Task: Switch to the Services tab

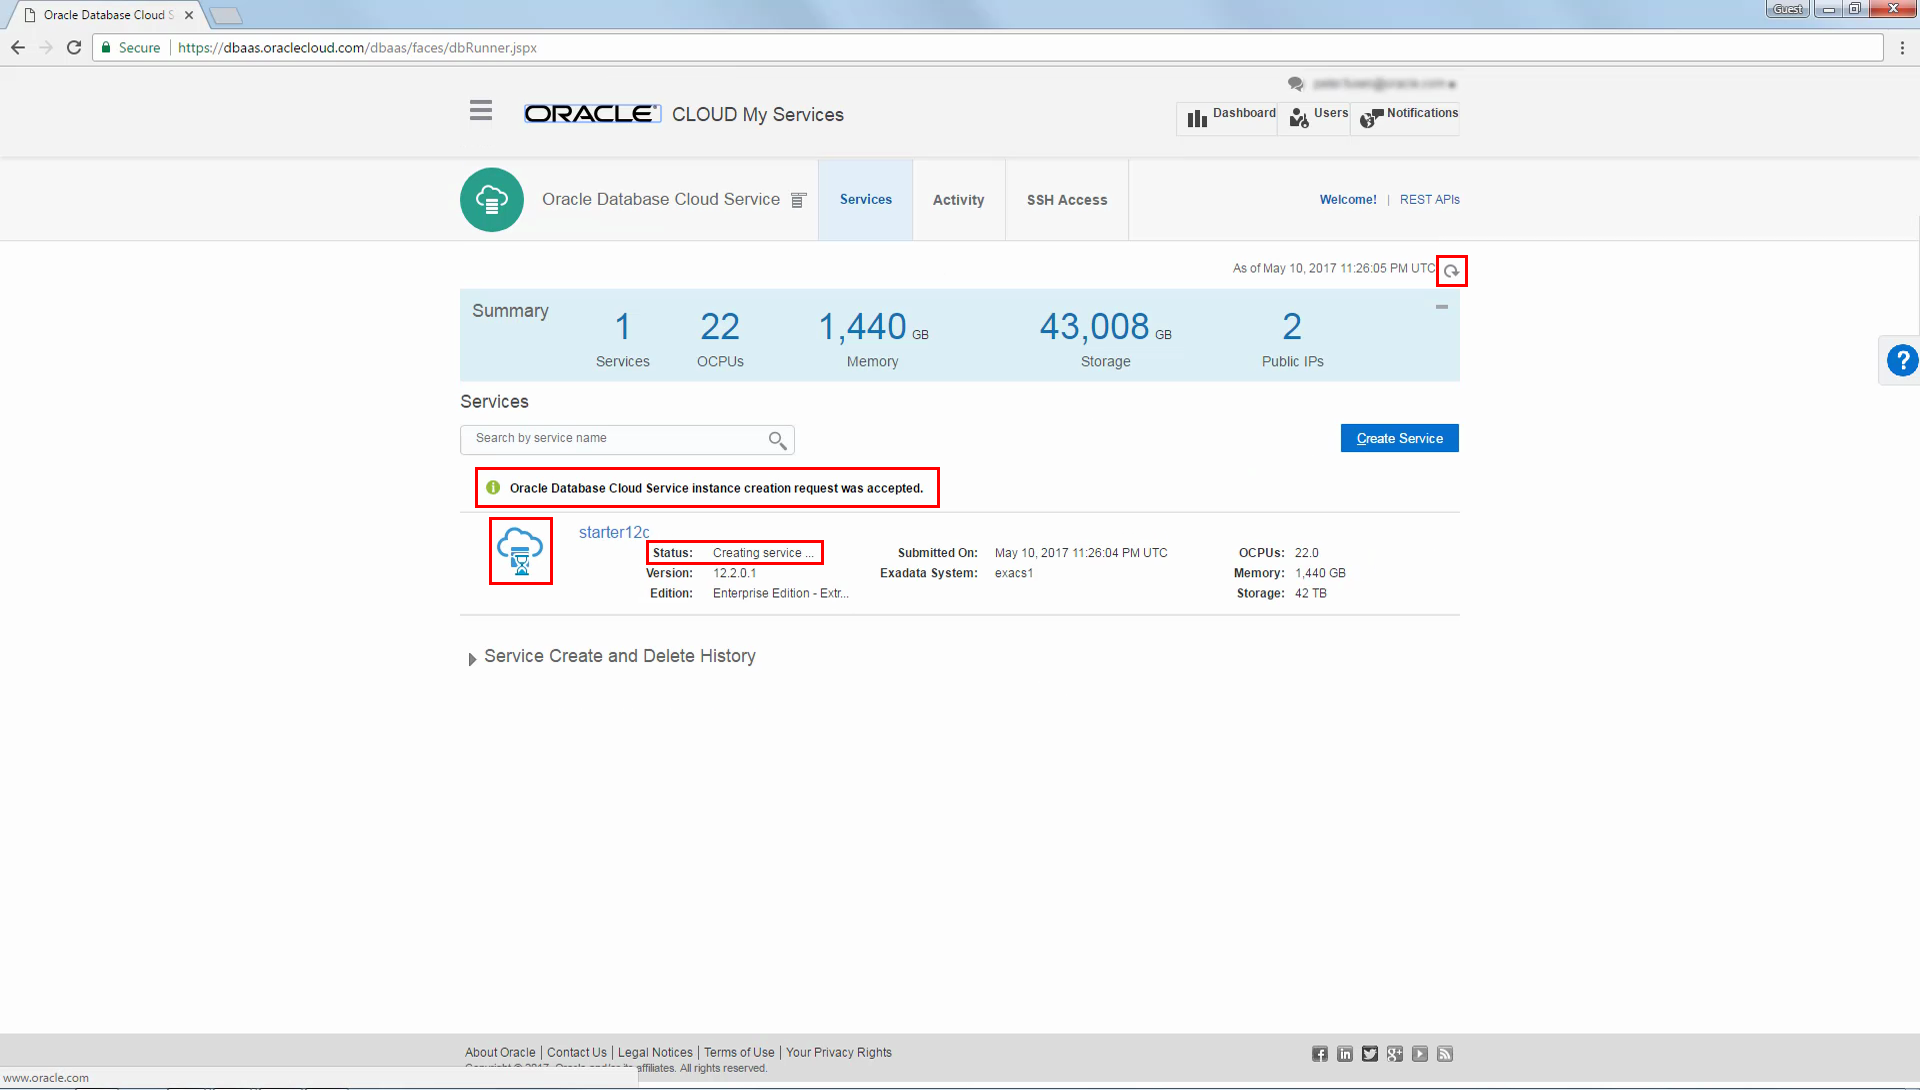Action: coord(865,200)
